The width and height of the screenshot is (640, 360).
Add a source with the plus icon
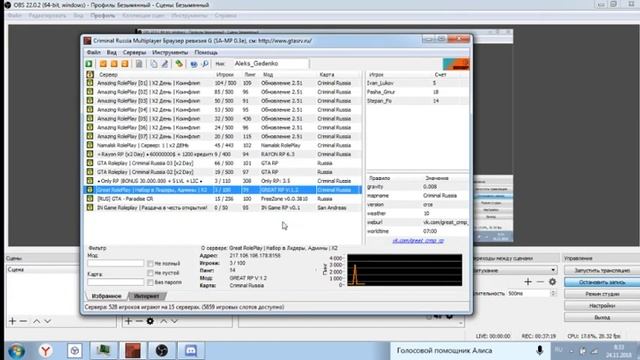click(x=128, y=321)
